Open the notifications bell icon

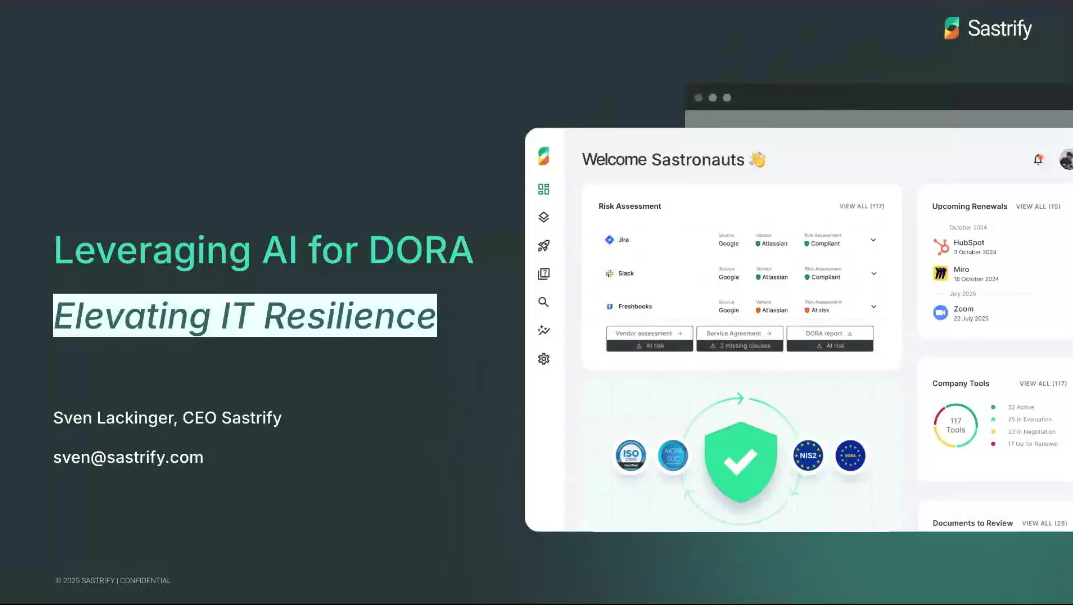(x=1038, y=159)
